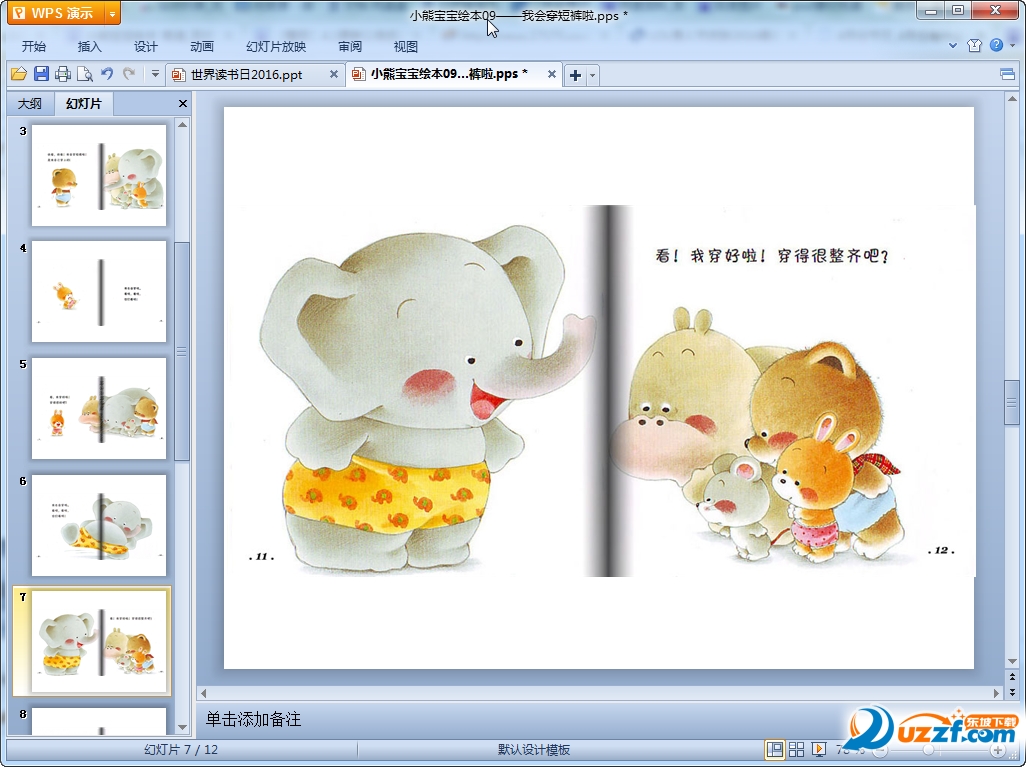Open the 动画 ribbon tab
The width and height of the screenshot is (1026, 767).
(x=202, y=46)
